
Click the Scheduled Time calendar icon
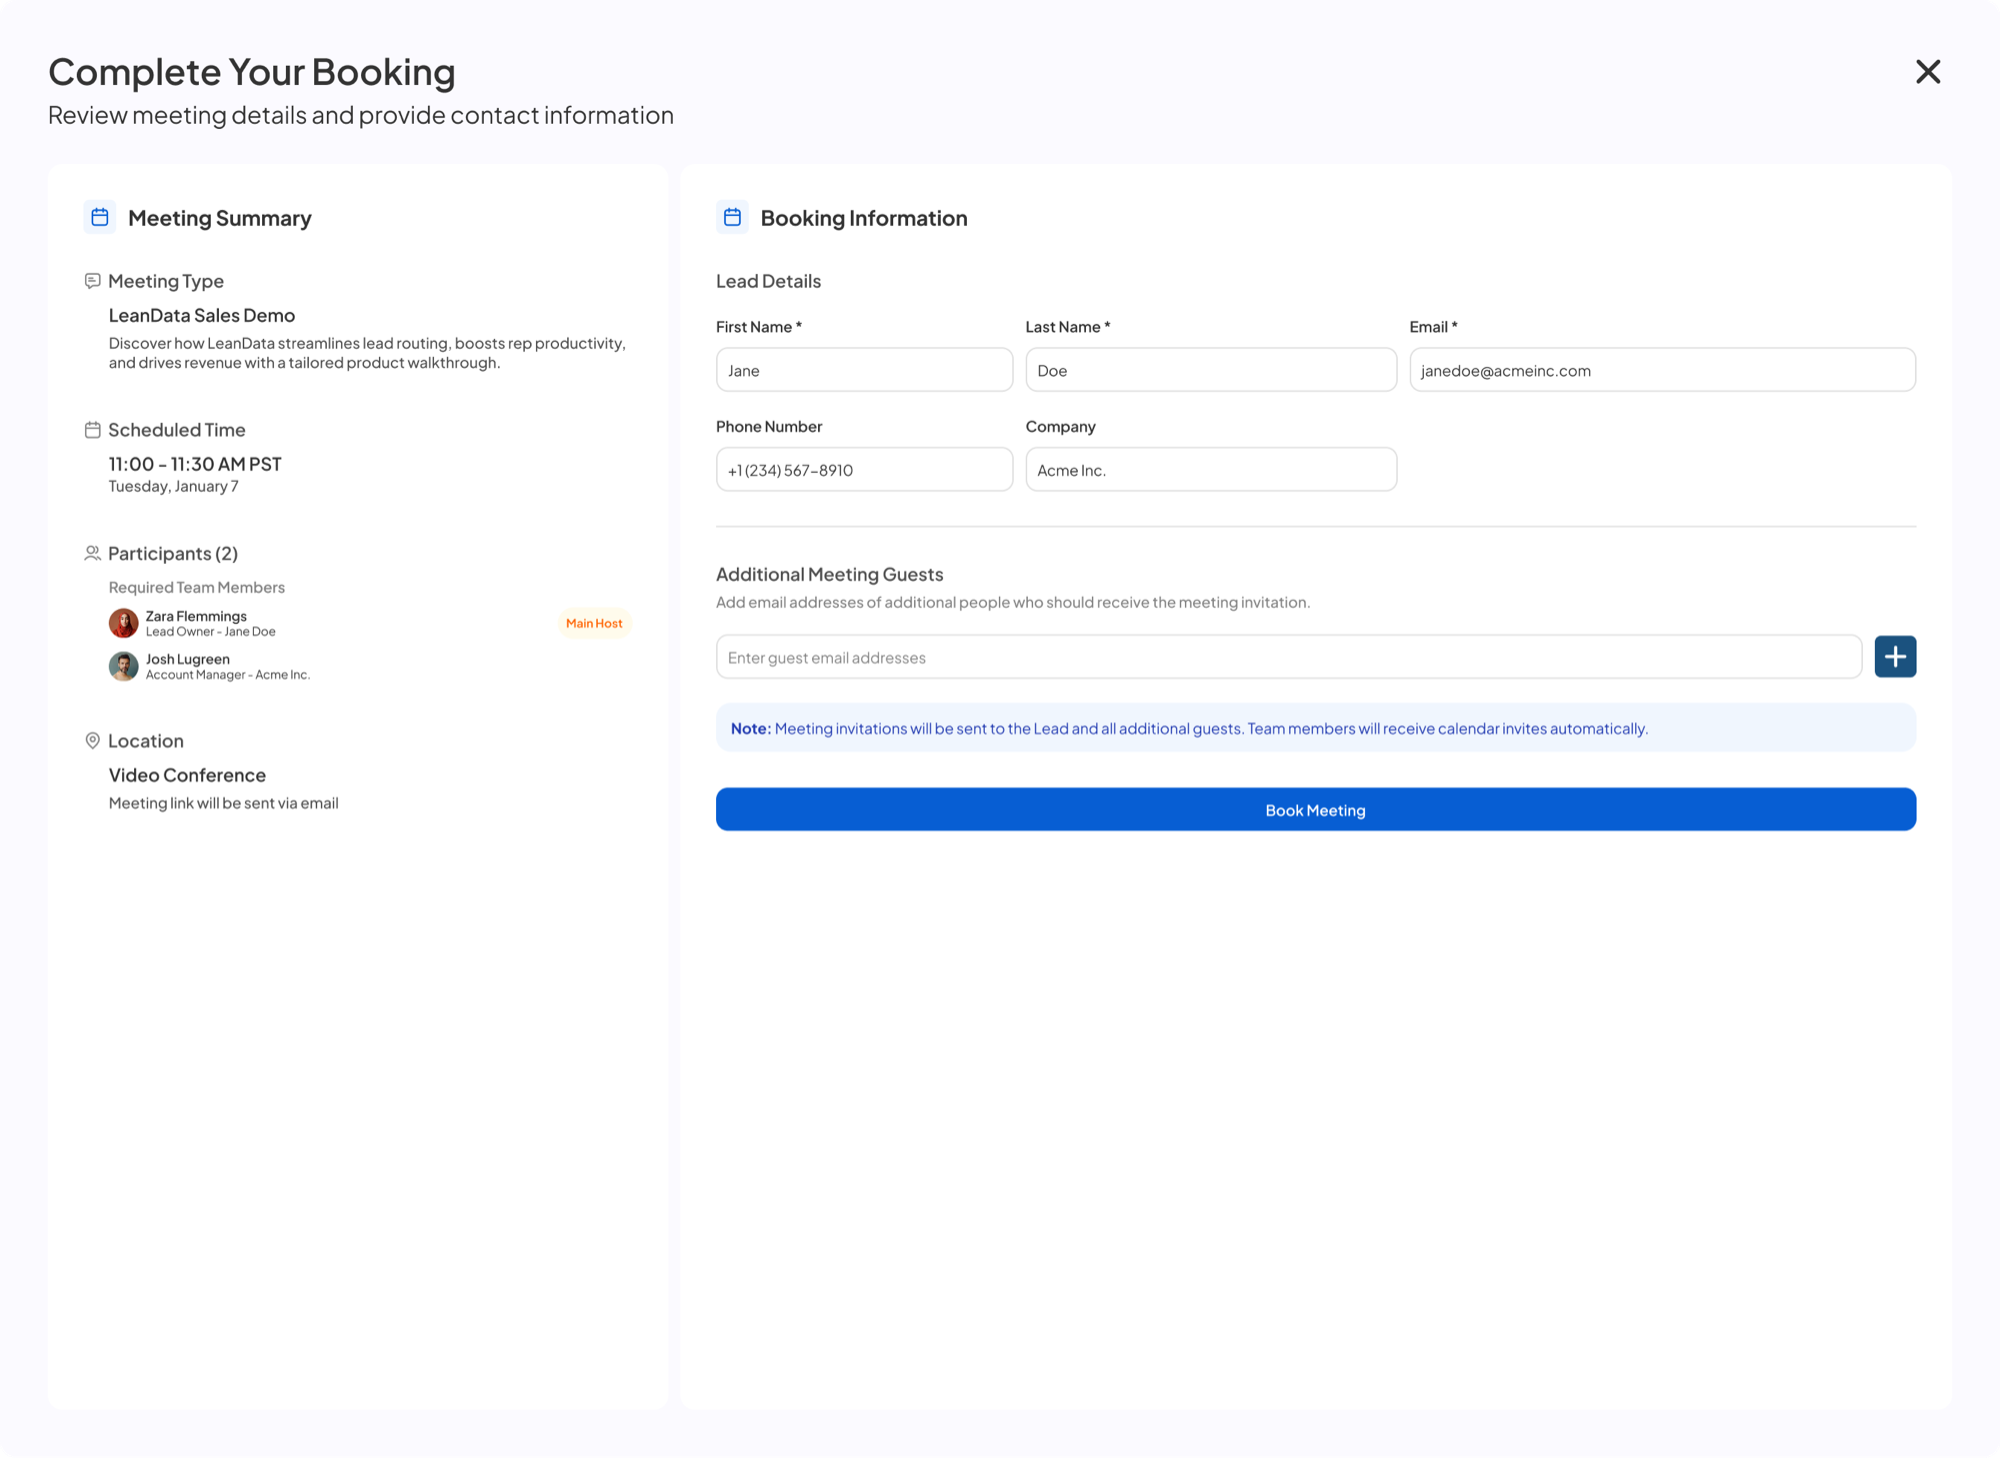point(92,430)
